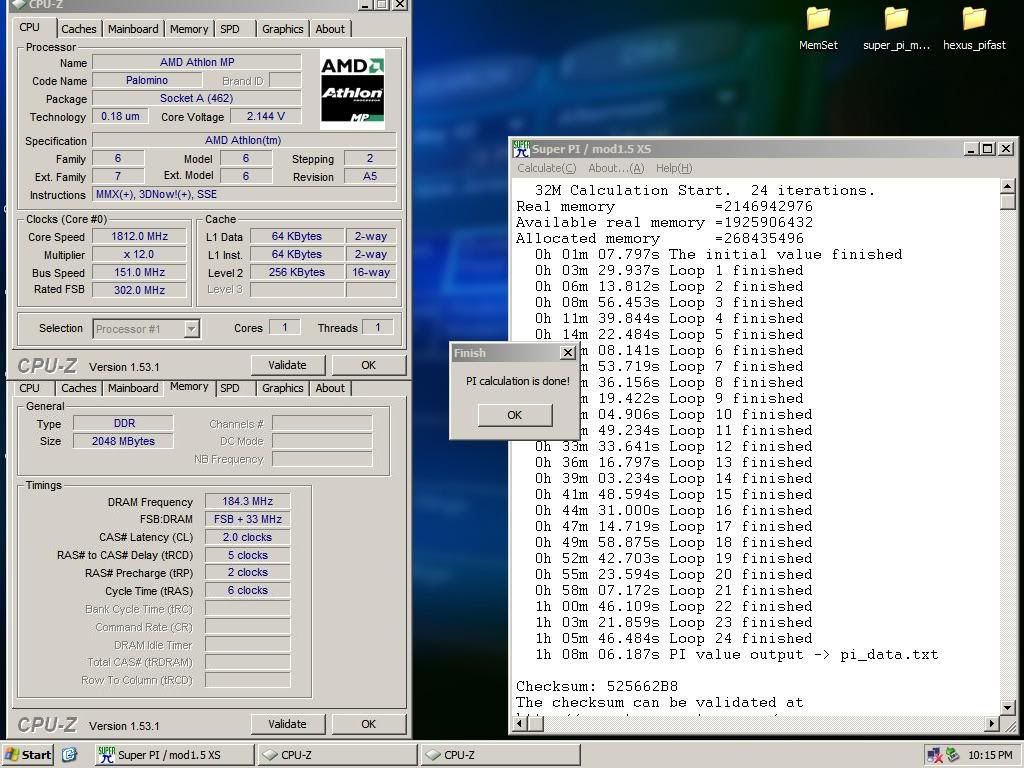Click the Core Speed value 1812.0 MHz
This screenshot has width=1024, height=768.
point(140,236)
